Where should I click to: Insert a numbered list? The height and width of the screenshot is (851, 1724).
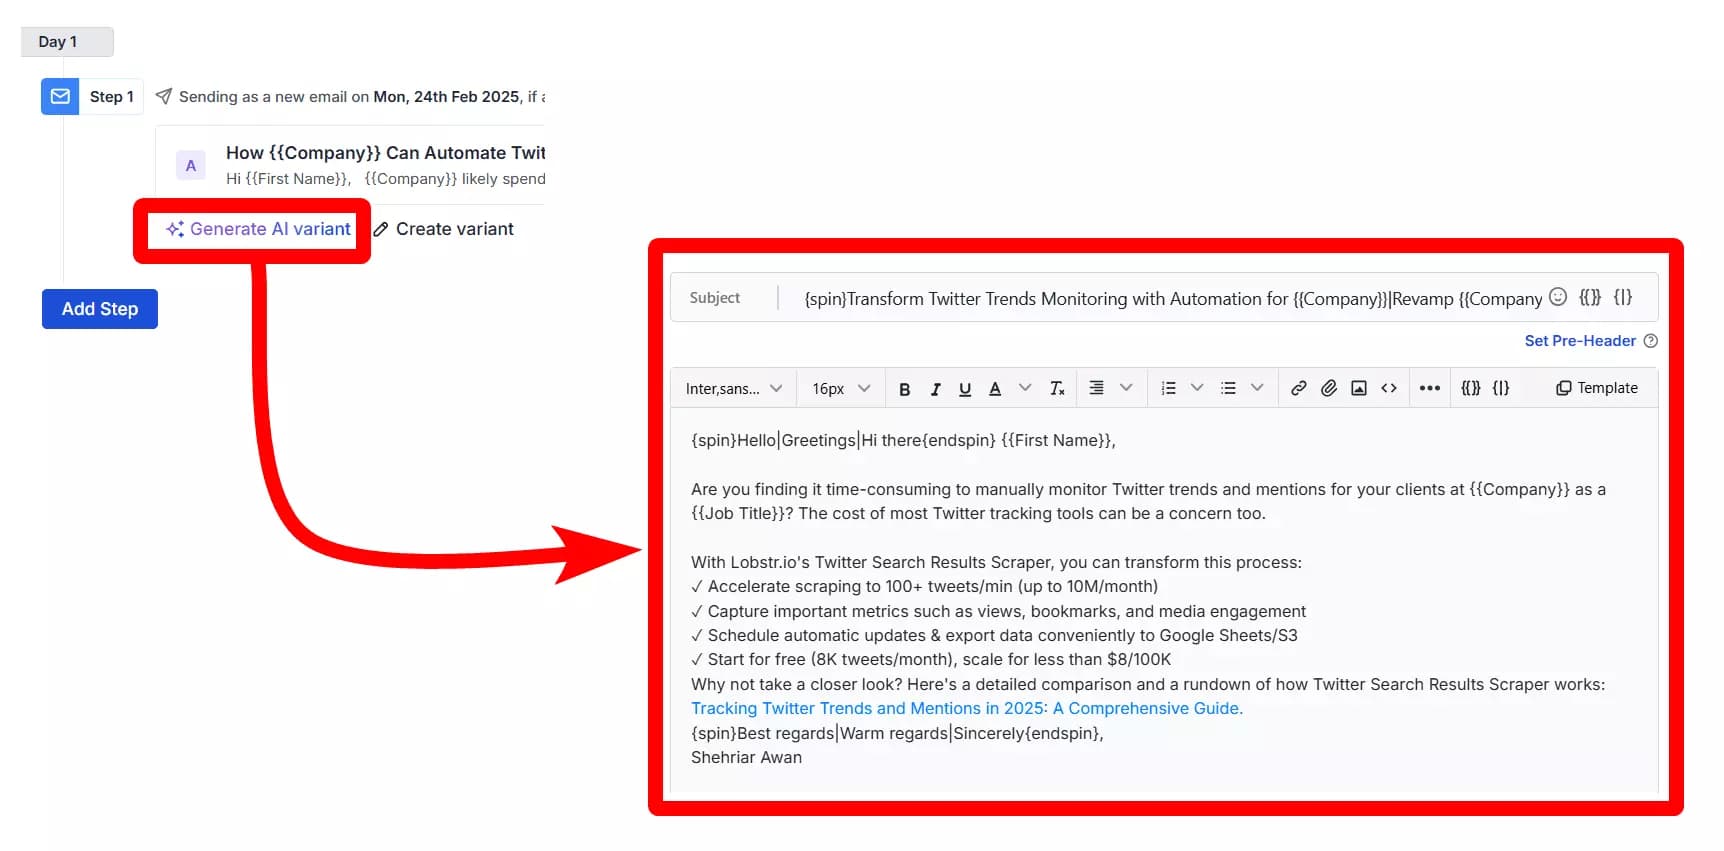point(1168,388)
